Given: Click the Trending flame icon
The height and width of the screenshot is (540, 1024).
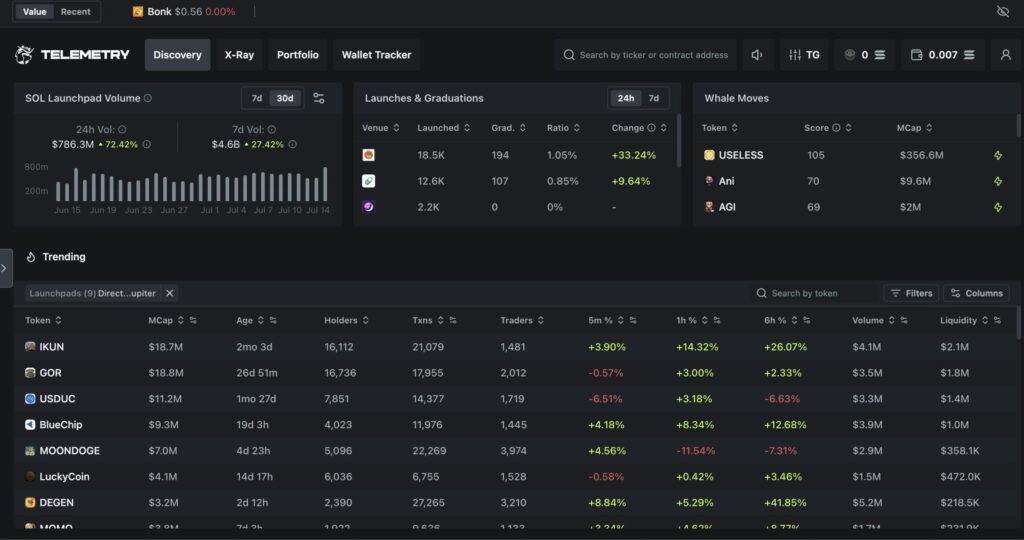Looking at the screenshot, I should pos(31,257).
